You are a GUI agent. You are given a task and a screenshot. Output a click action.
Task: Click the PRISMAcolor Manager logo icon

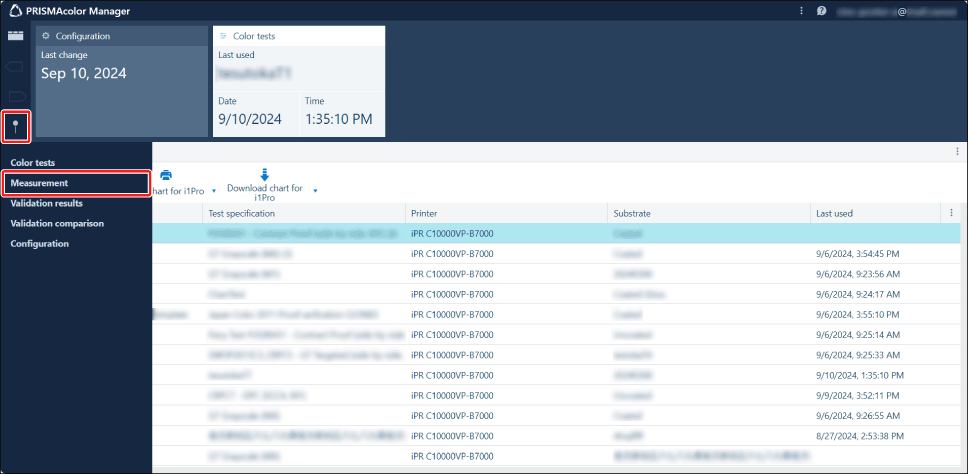coord(14,11)
